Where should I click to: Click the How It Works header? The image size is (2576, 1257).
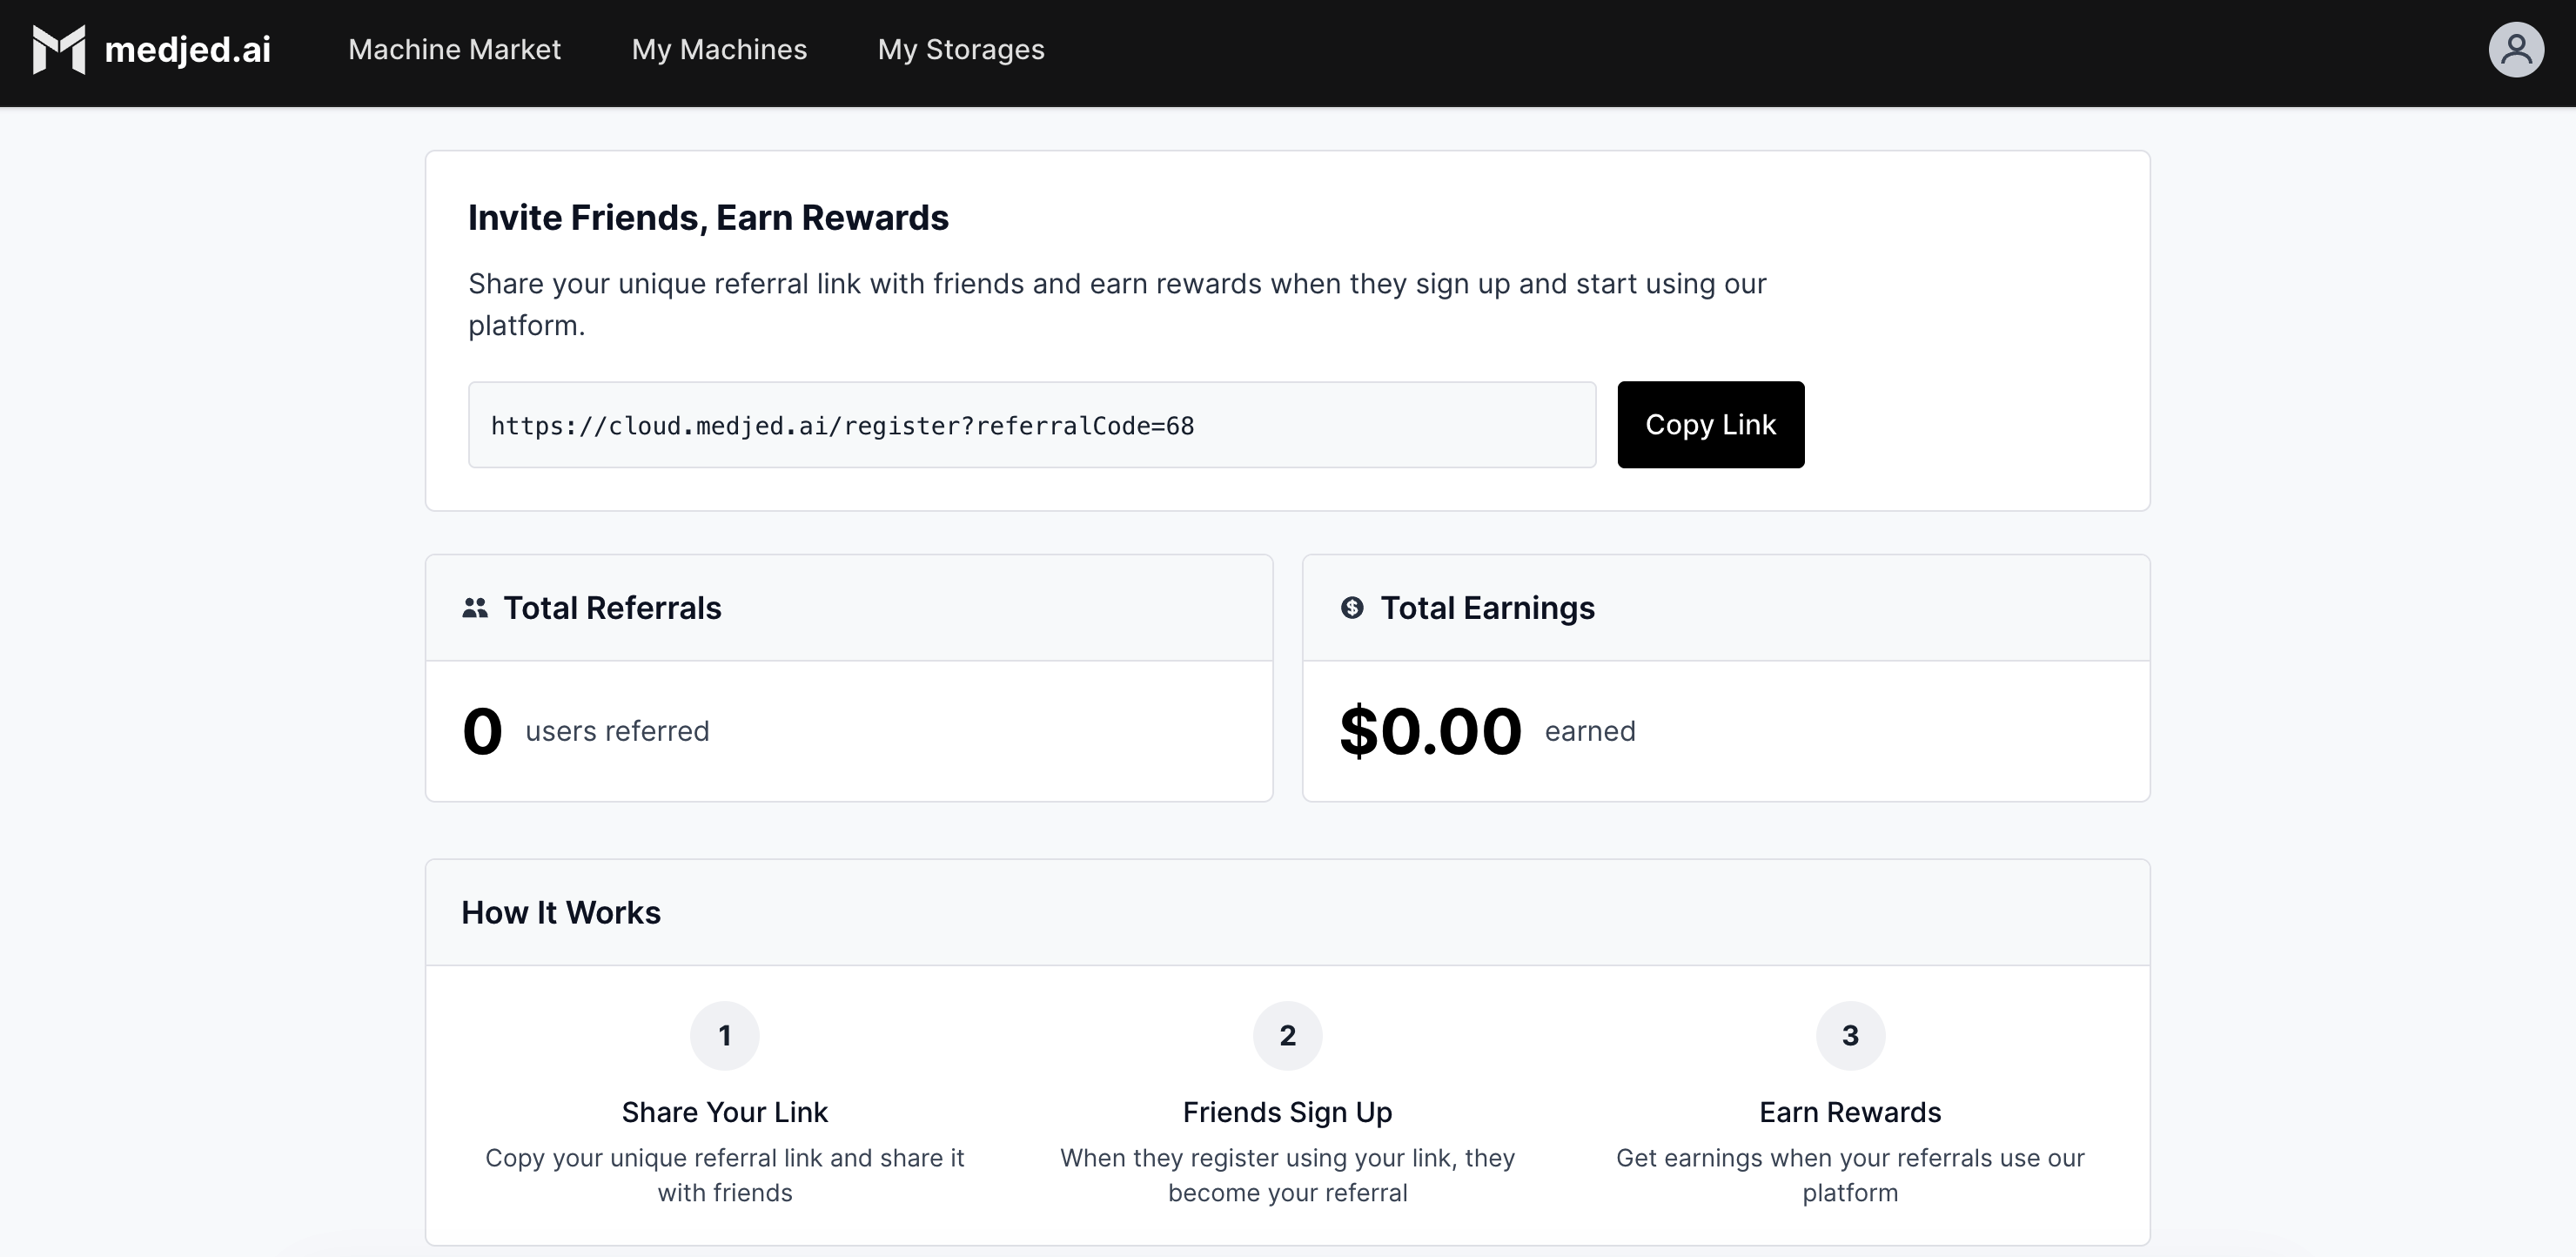(x=561, y=911)
